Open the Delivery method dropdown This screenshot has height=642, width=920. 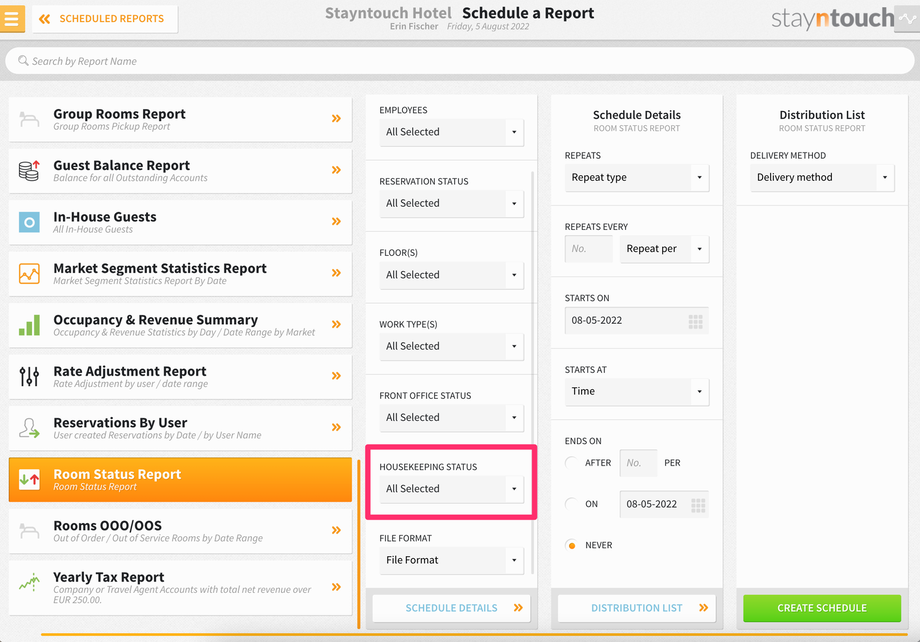click(x=822, y=177)
